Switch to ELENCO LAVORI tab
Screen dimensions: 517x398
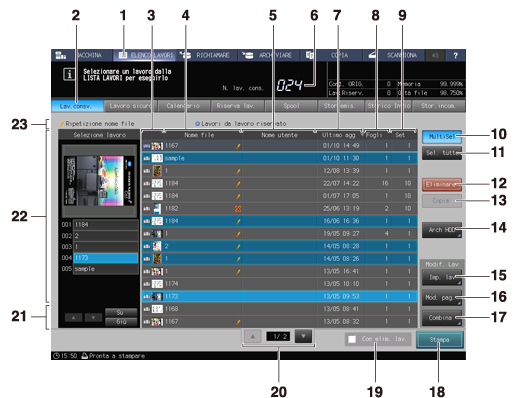coord(145,55)
